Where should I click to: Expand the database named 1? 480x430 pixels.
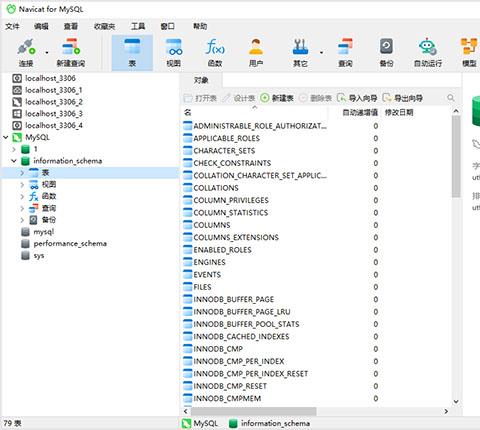point(14,149)
